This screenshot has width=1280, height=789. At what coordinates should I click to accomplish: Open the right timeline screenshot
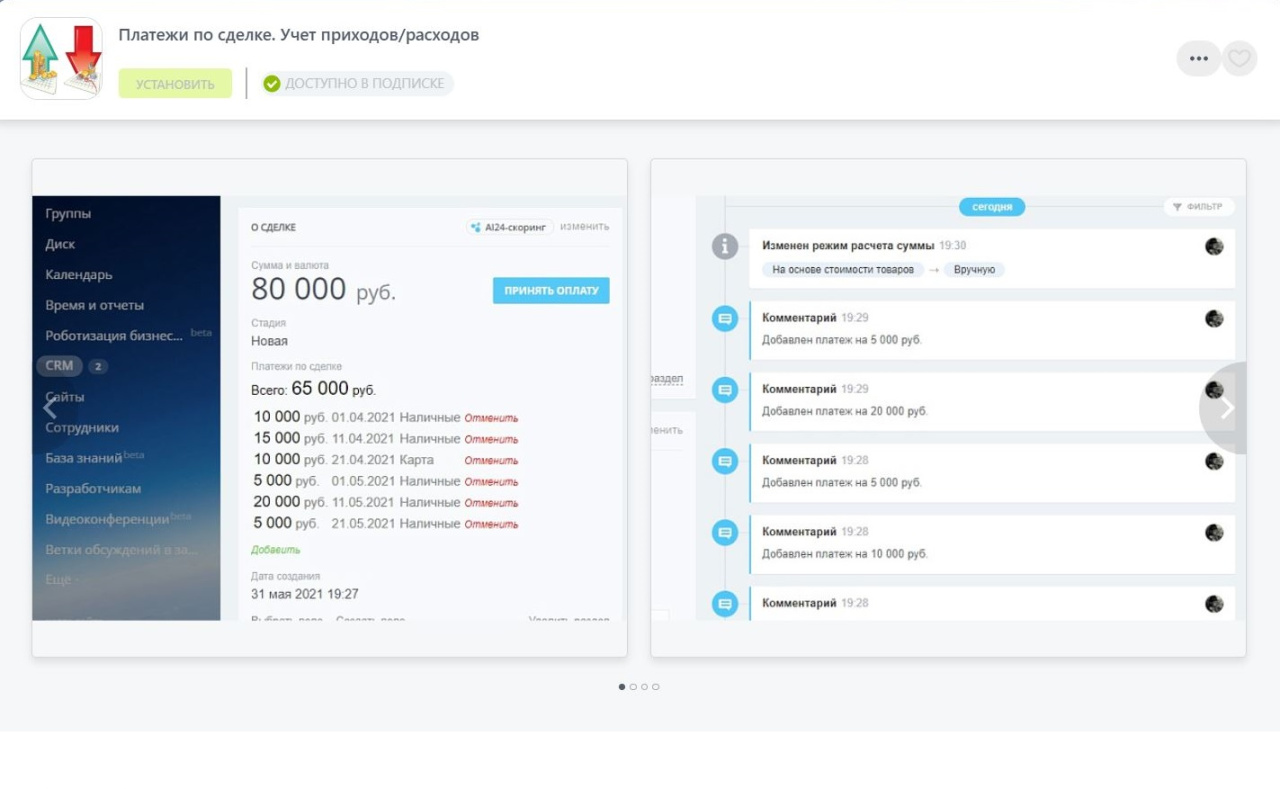click(x=947, y=407)
